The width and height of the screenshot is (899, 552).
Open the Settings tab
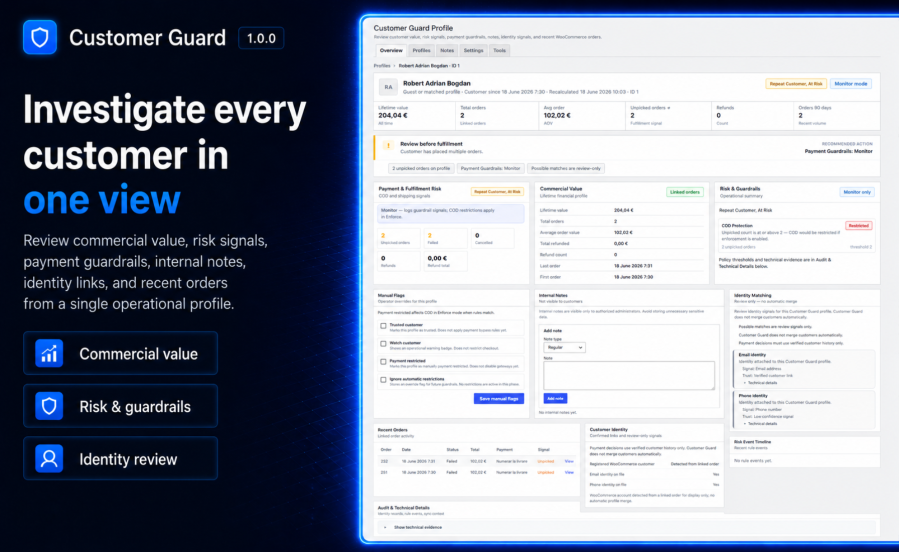pos(474,50)
